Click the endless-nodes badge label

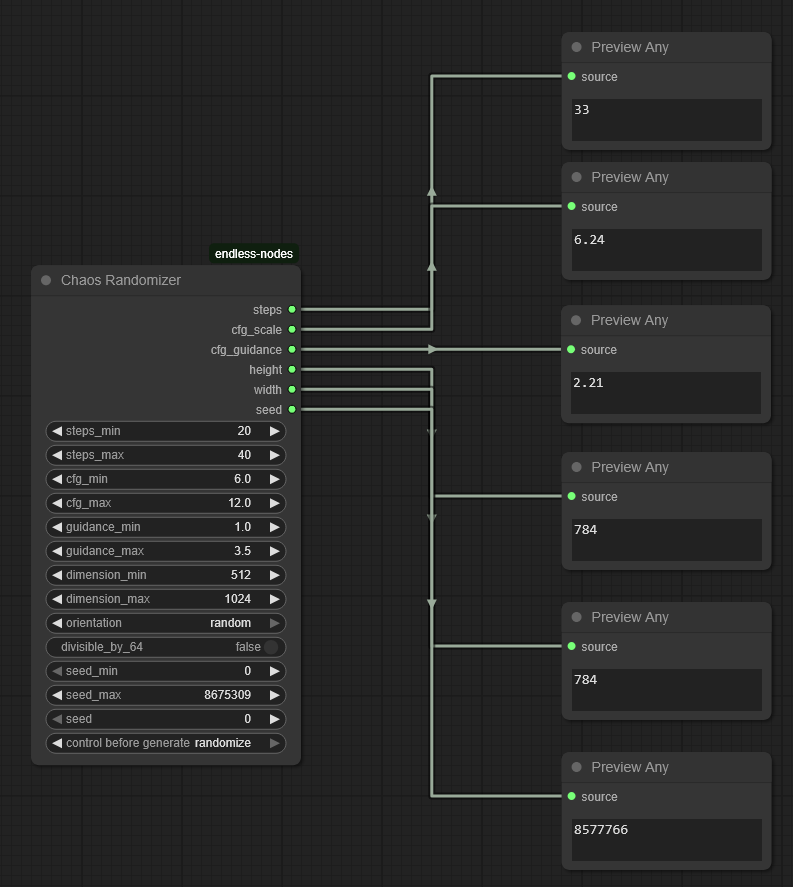tap(254, 254)
